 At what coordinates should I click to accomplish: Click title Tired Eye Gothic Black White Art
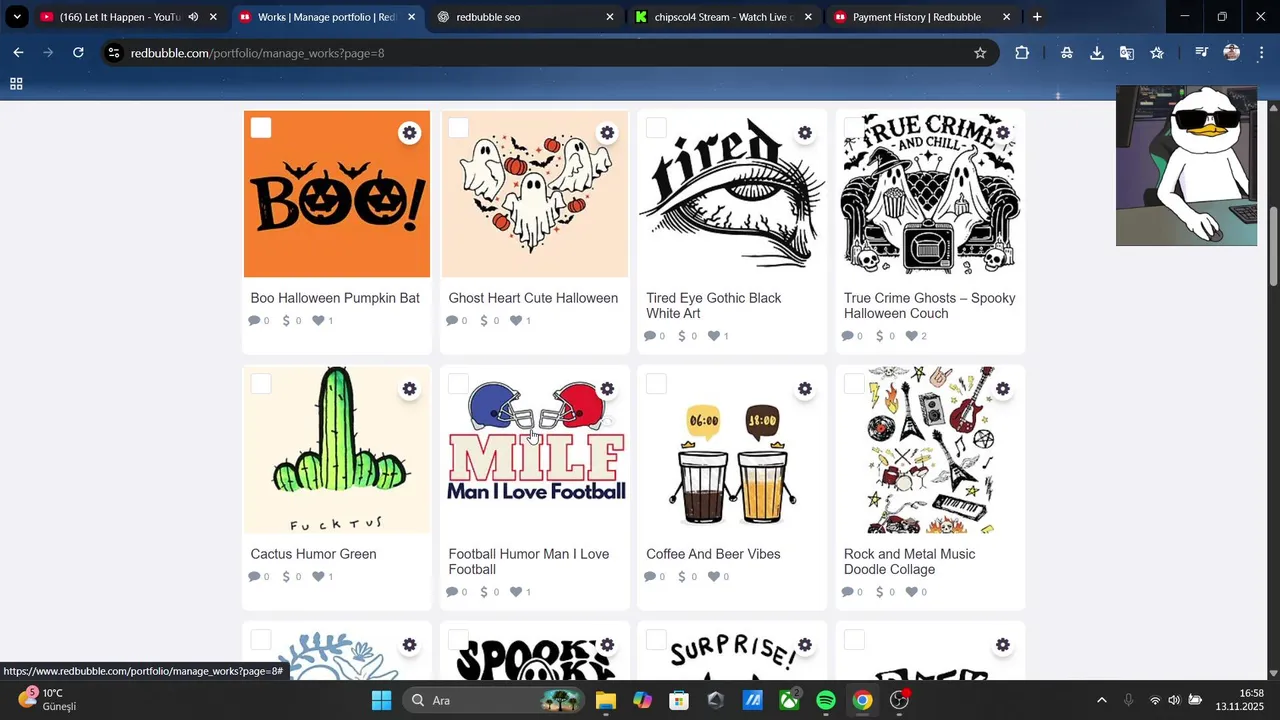714,306
